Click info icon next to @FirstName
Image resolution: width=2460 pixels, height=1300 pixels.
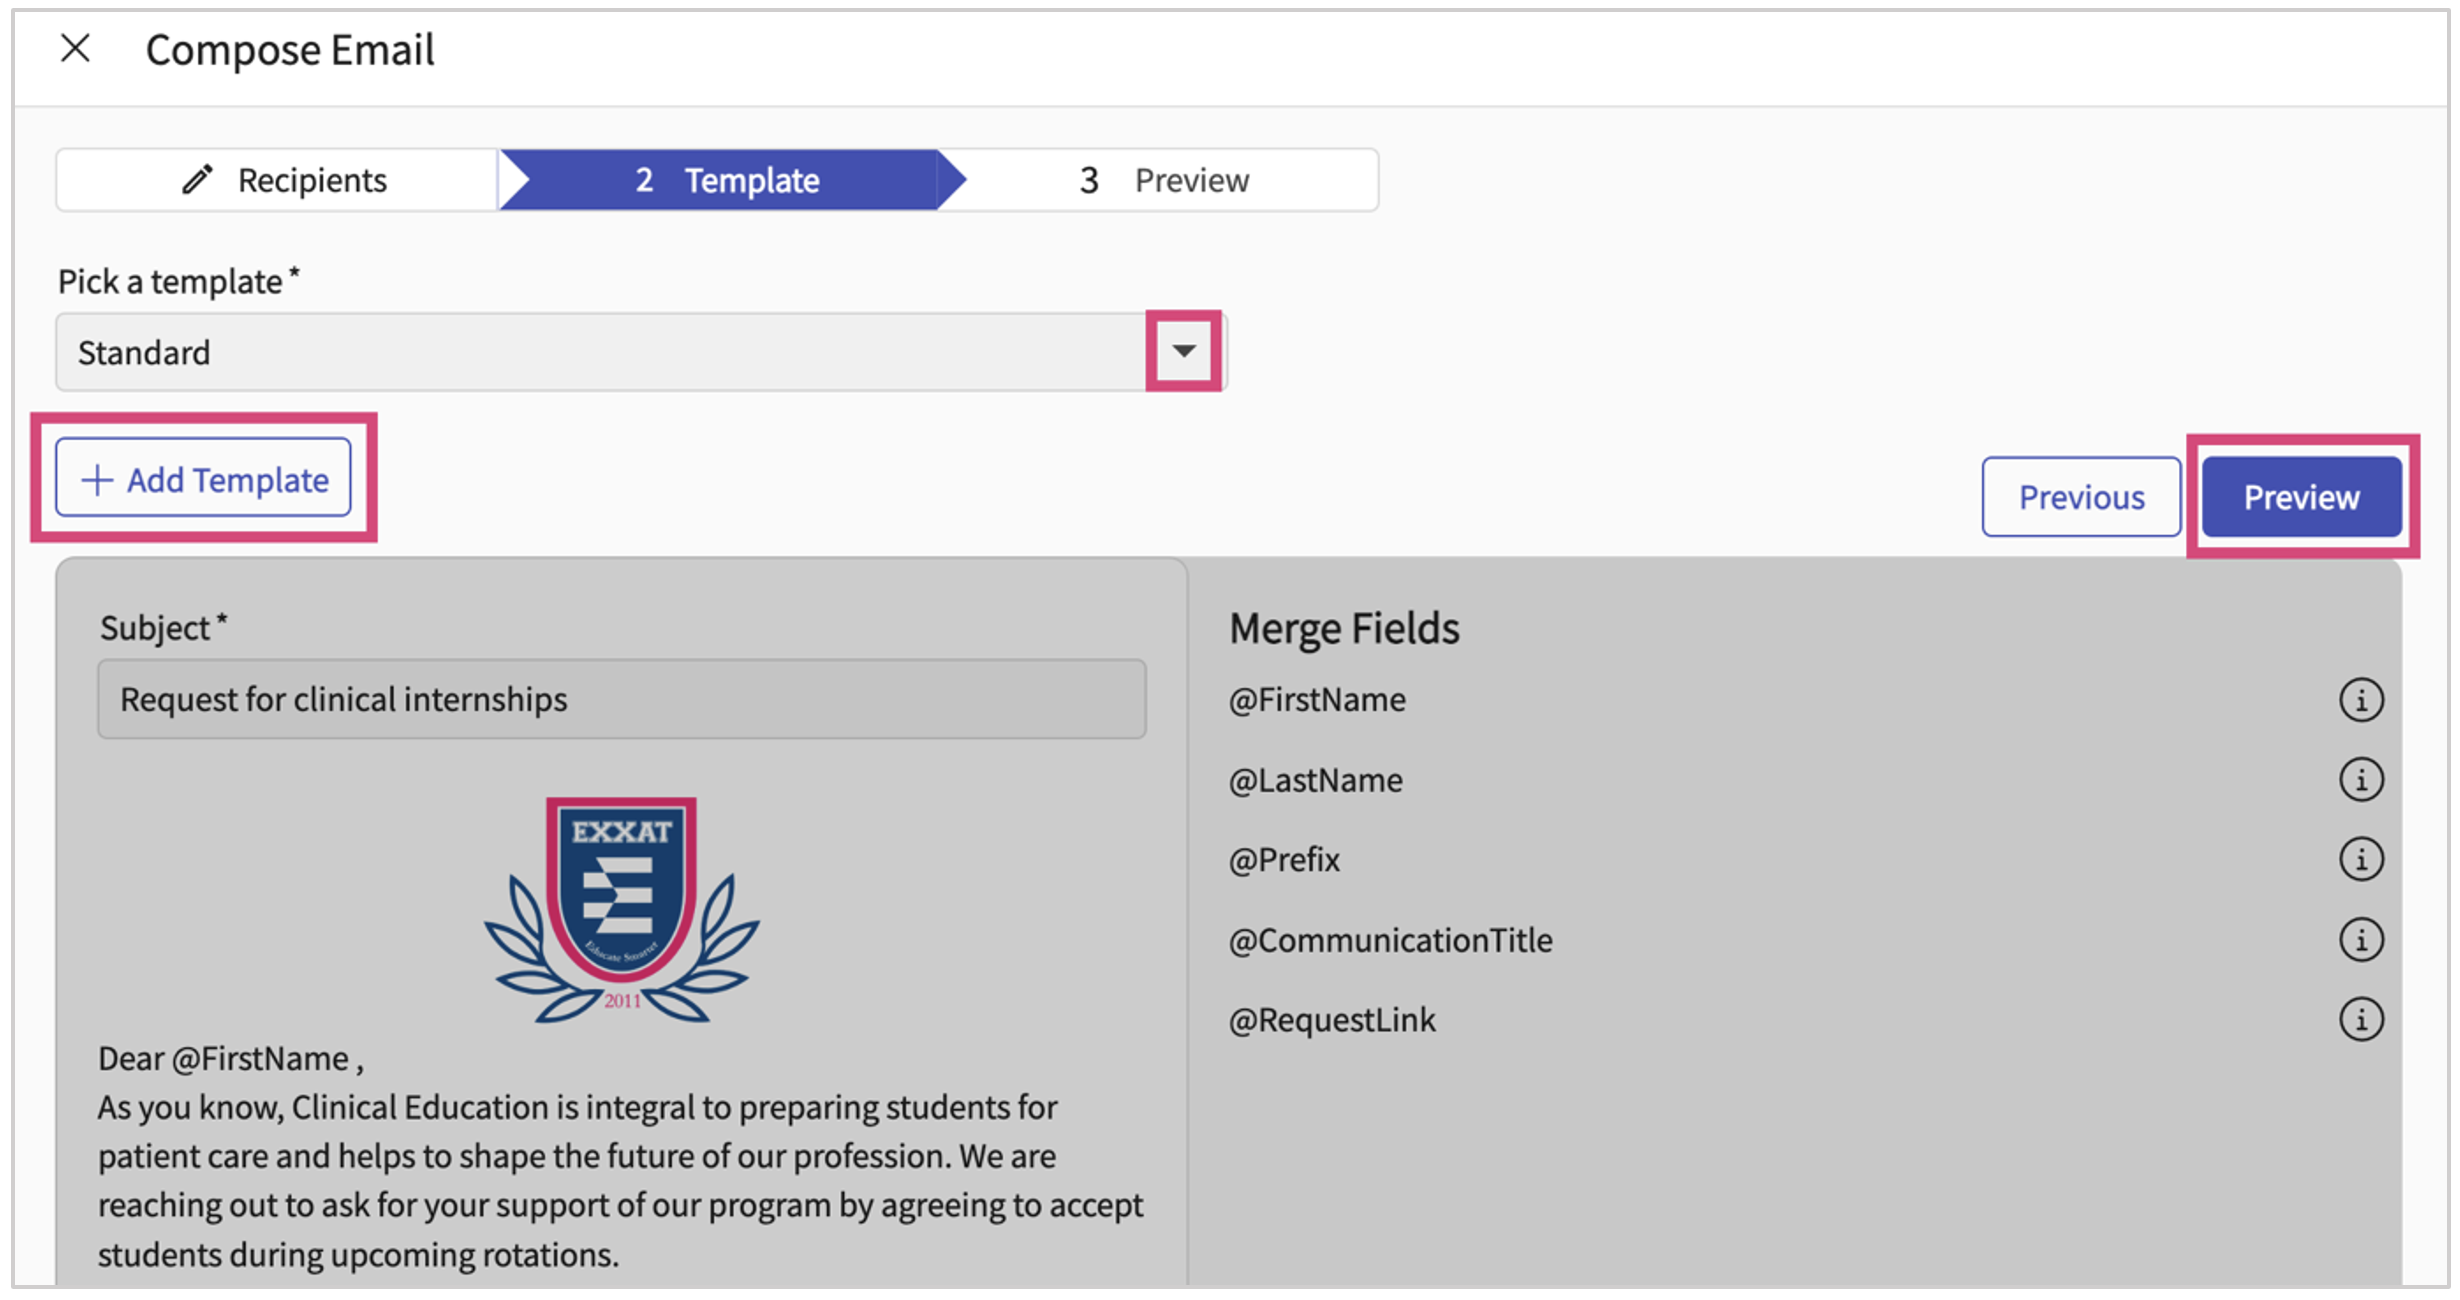click(2360, 700)
